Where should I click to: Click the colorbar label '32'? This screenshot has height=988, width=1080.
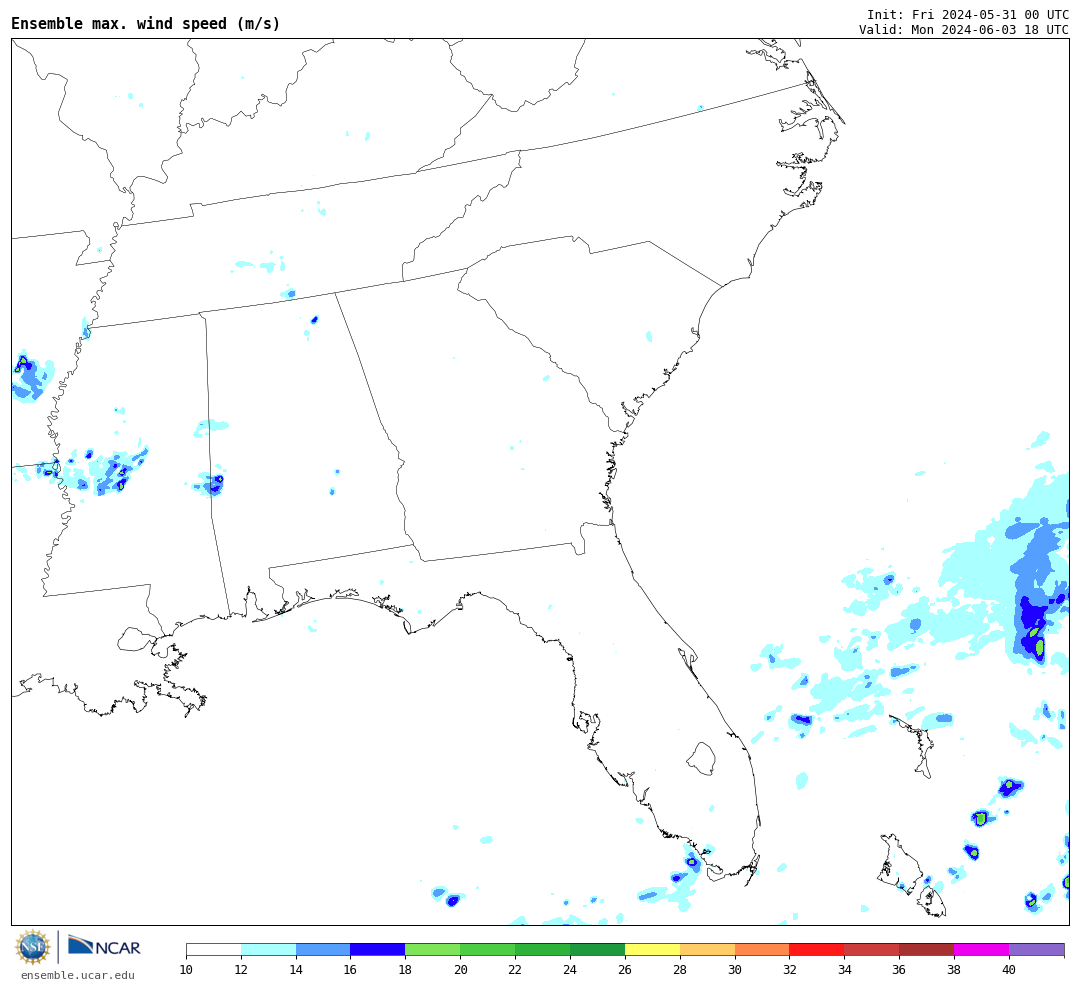pyautogui.click(x=789, y=969)
